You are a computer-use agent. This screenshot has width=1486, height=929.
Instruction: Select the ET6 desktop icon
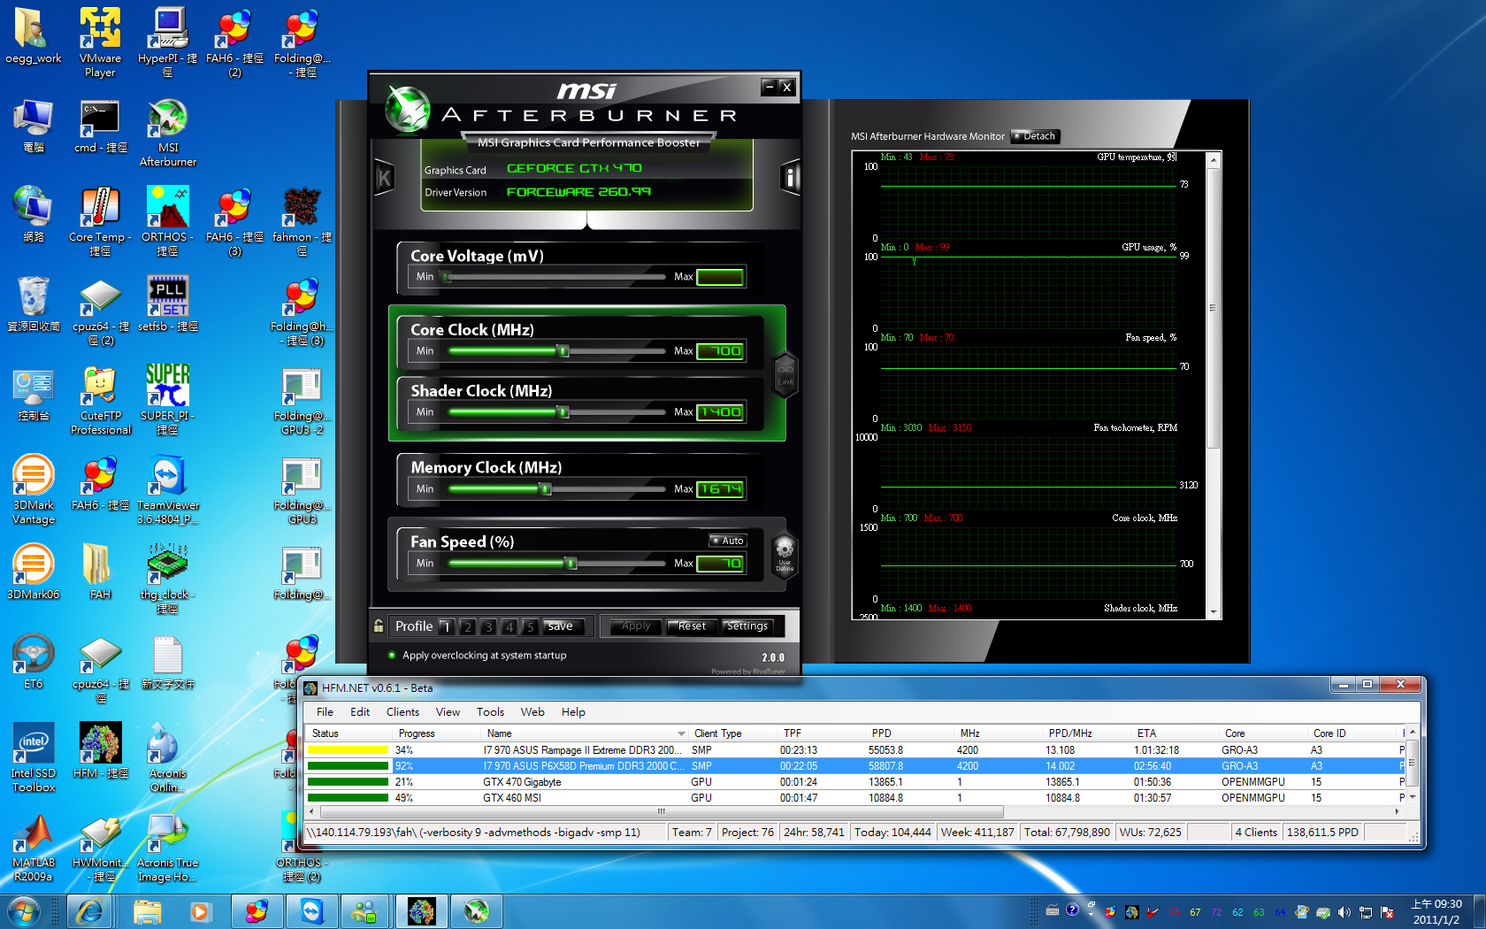tap(33, 661)
